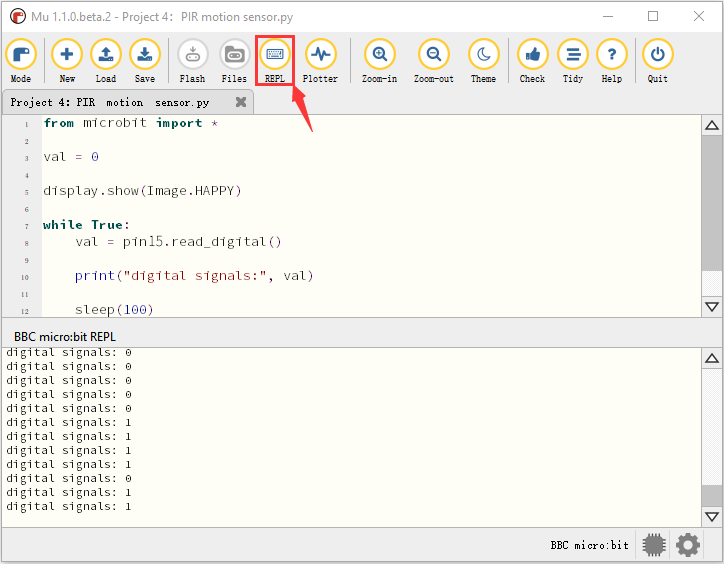Place cursor on 'val = 0' line
The height and width of the screenshot is (564, 724).
[x=71, y=157]
